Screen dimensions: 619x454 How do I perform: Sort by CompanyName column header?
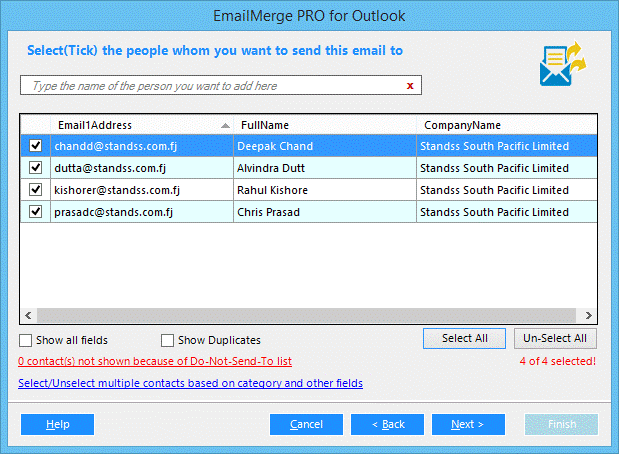(x=507, y=125)
